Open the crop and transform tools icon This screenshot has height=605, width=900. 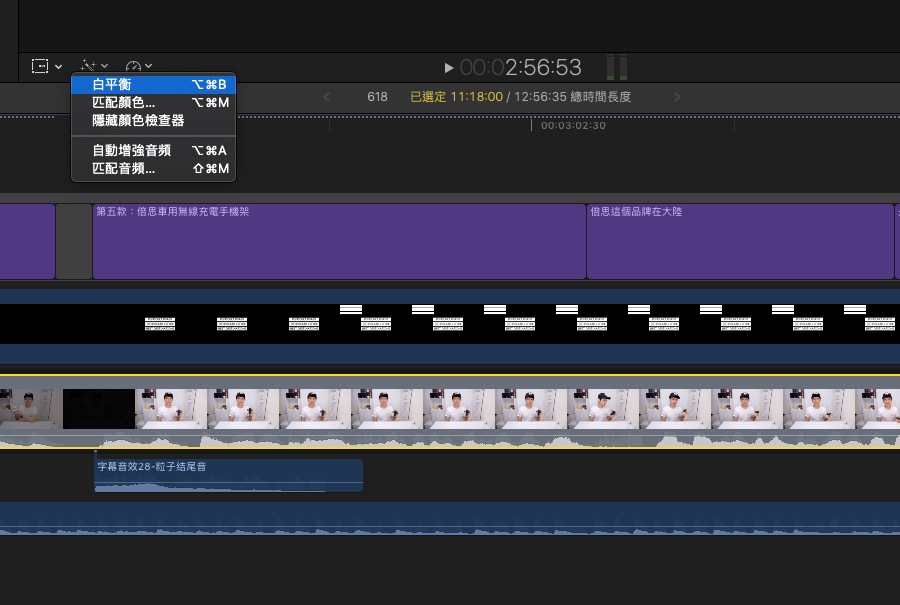coord(40,66)
